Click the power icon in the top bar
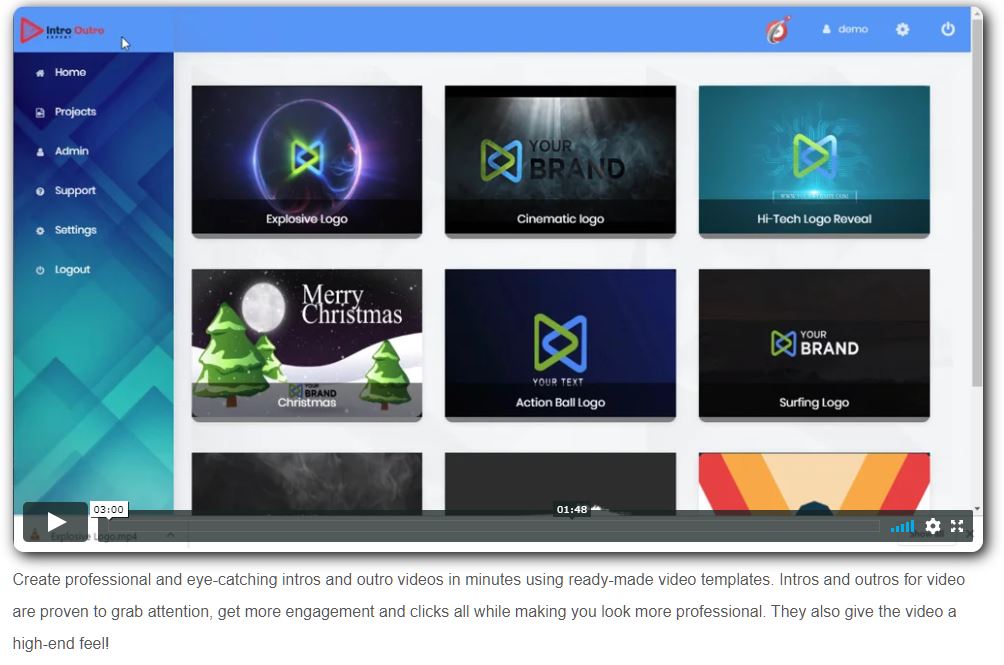The height and width of the screenshot is (665, 1004). pos(948,30)
